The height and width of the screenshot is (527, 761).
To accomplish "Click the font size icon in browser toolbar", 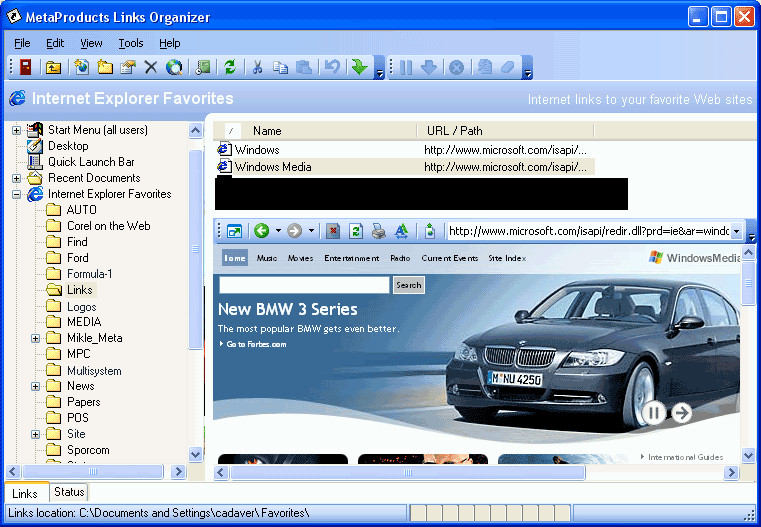I will (401, 231).
